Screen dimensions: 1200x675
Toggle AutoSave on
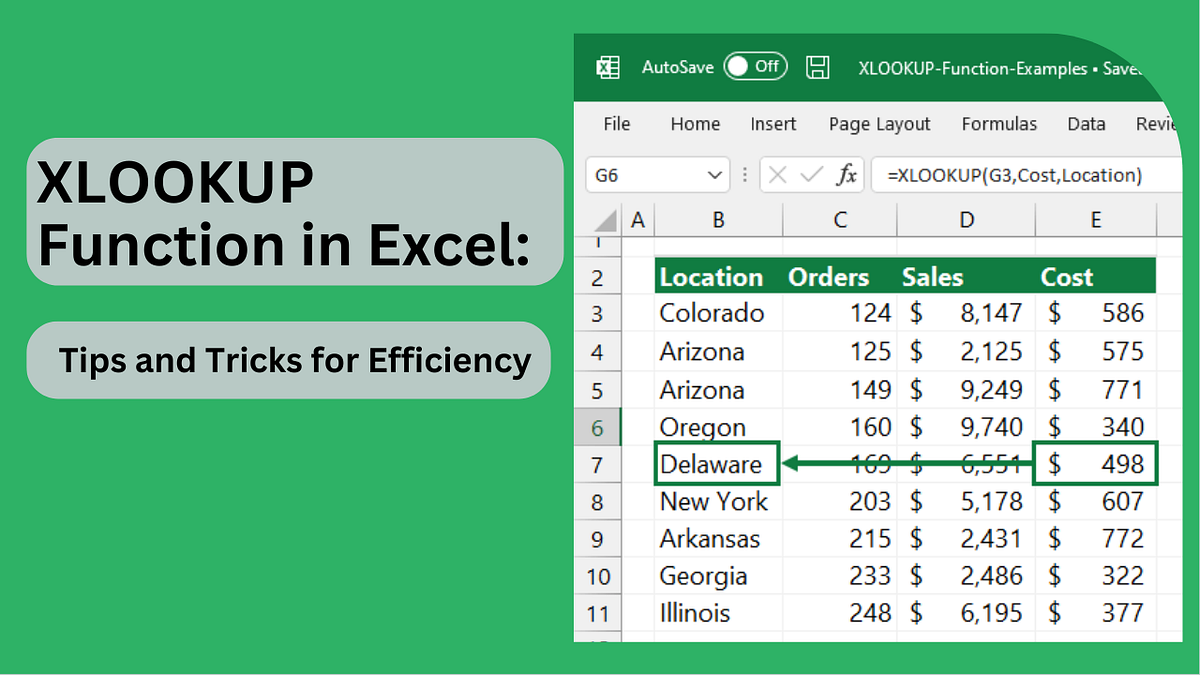[756, 66]
